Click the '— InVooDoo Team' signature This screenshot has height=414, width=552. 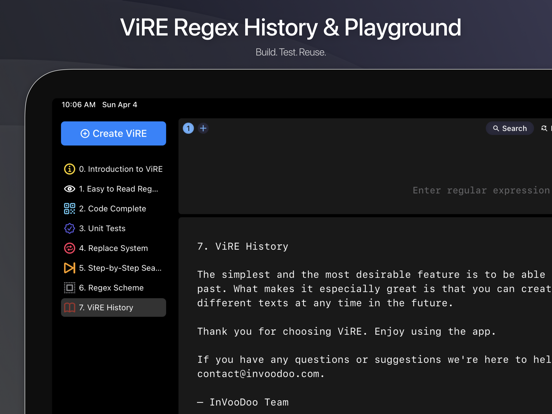[243, 402]
